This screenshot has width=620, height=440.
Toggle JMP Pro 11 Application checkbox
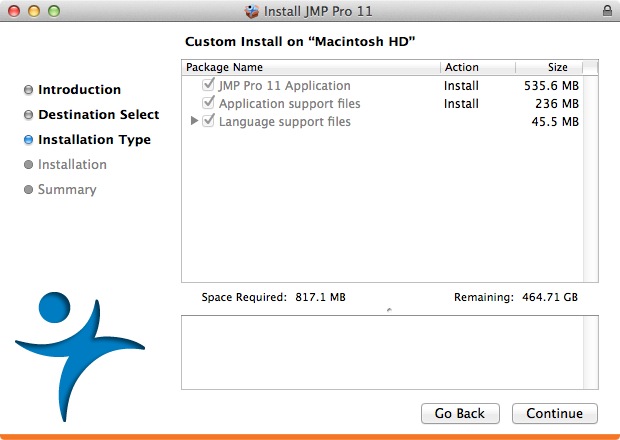[x=208, y=85]
